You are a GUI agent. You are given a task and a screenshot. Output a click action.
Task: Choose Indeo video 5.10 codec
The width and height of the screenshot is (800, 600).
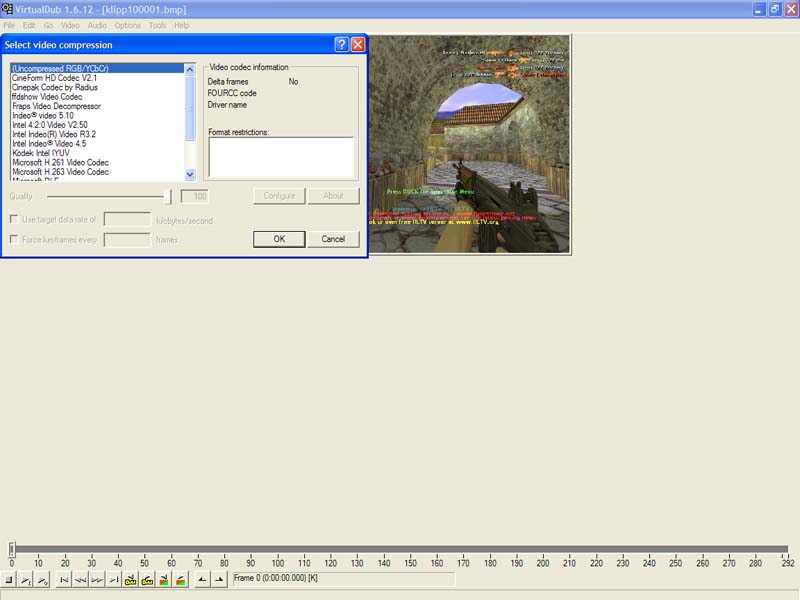[x=97, y=115]
